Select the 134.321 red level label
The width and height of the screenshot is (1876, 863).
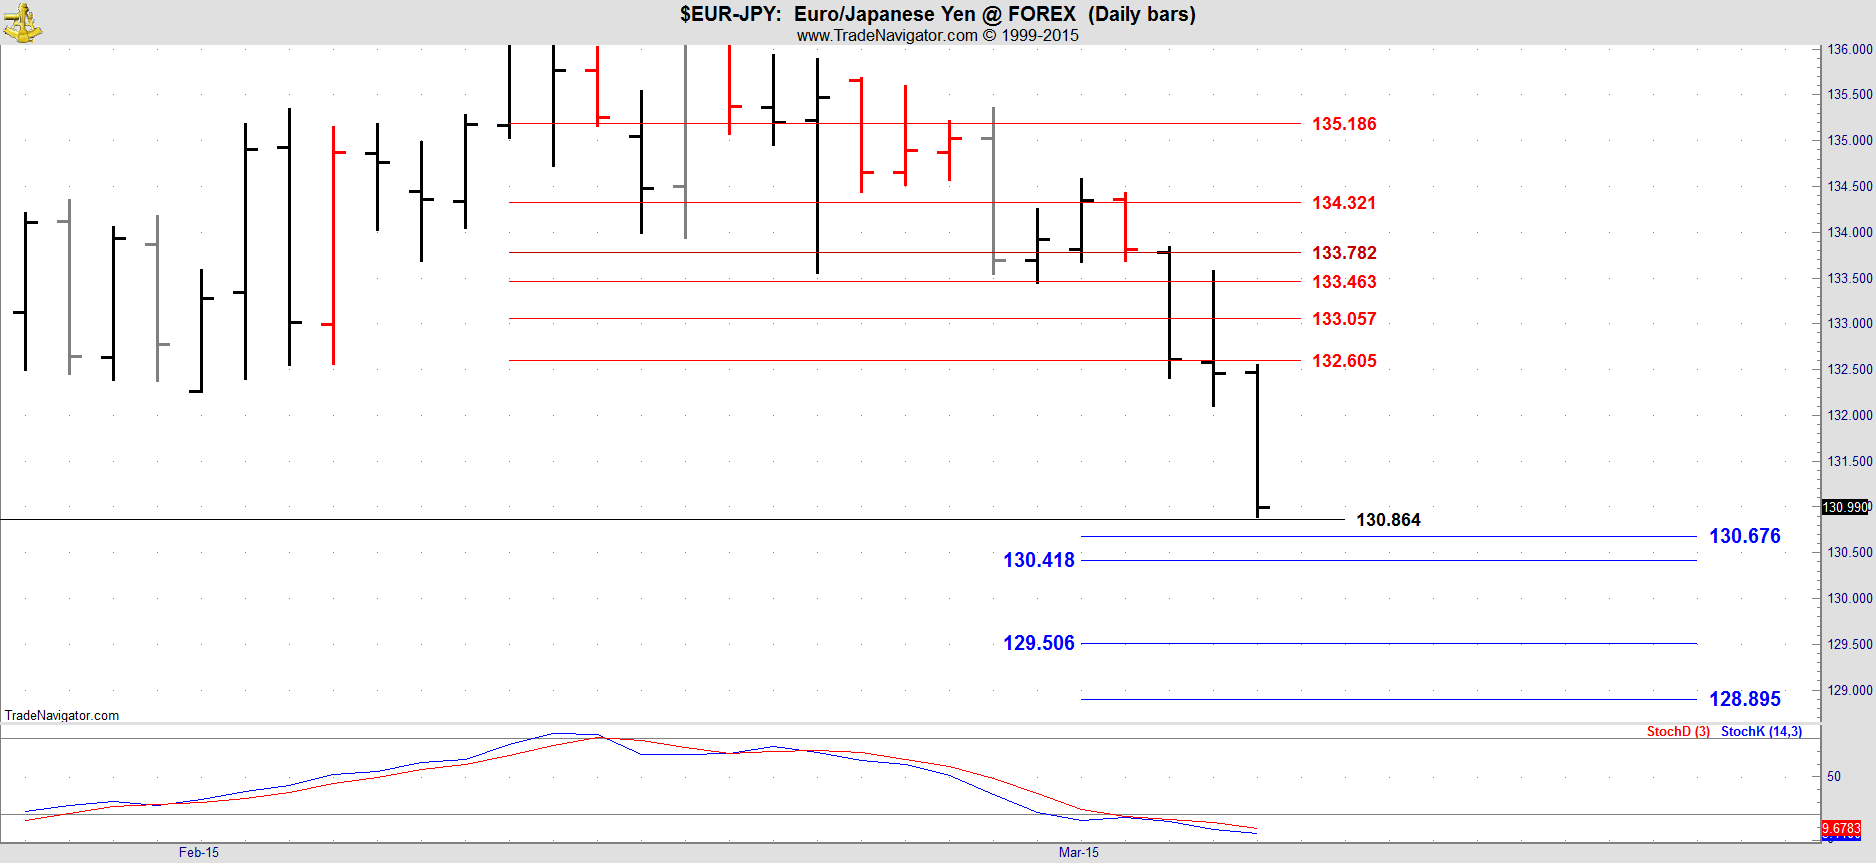[x=1343, y=203]
